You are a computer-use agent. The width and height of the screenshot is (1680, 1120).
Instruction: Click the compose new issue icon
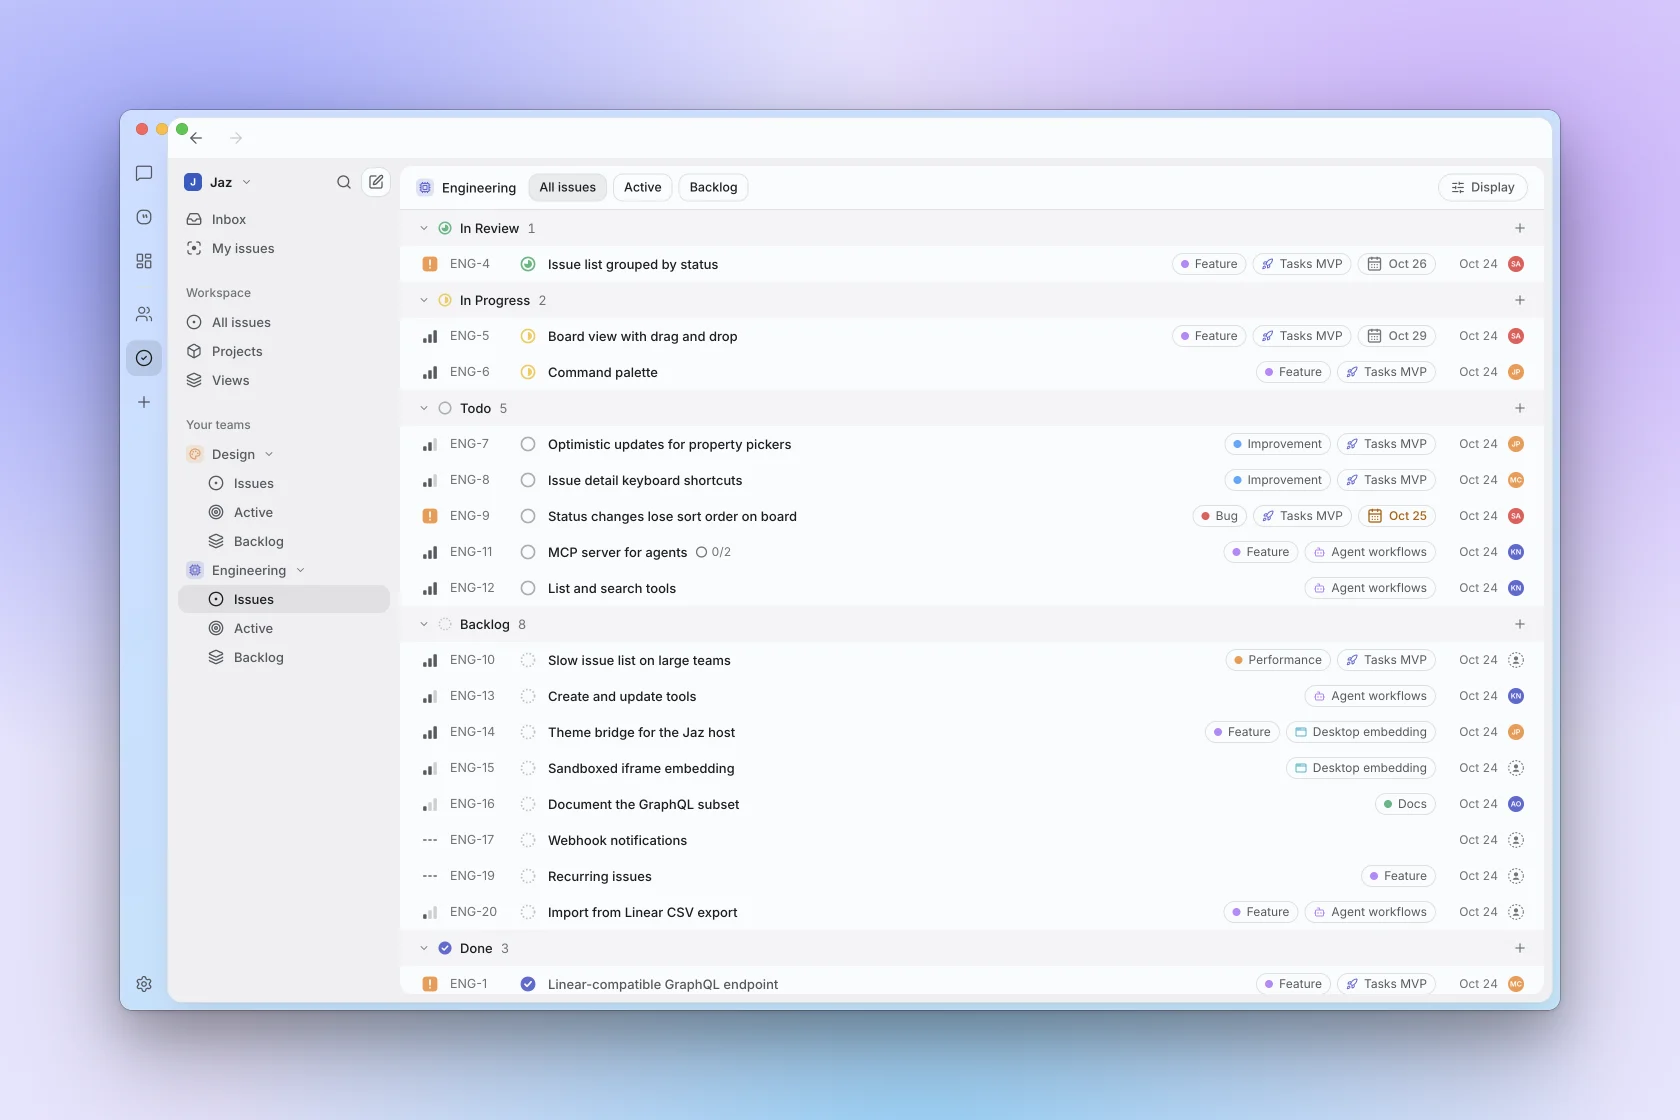coord(376,182)
